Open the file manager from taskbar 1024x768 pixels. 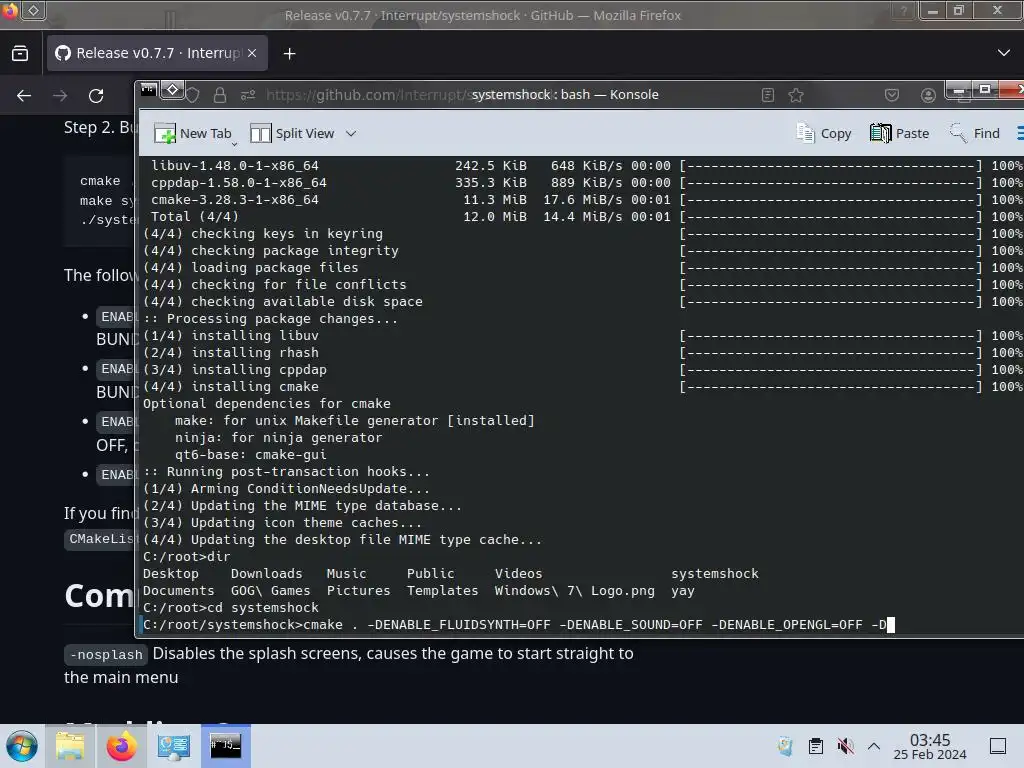pyautogui.click(x=70, y=746)
